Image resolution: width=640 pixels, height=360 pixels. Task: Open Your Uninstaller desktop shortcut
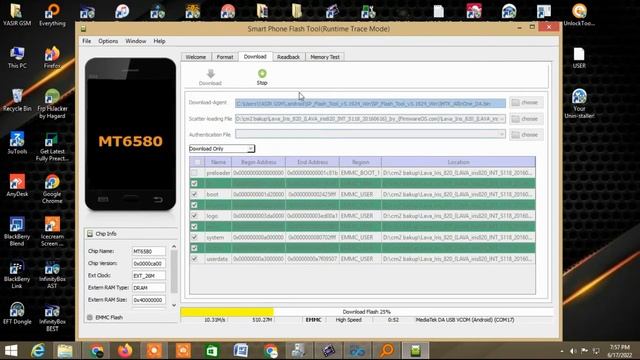point(579,104)
